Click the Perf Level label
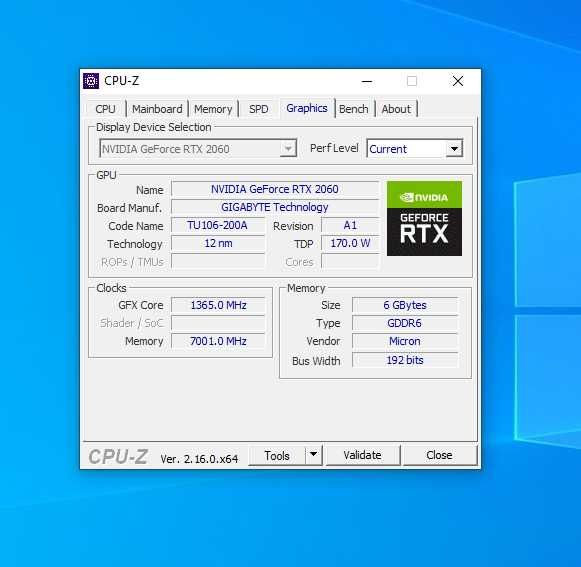 [334, 148]
